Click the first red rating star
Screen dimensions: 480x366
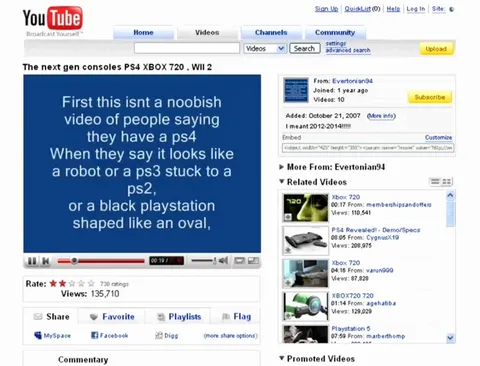pos(53,284)
